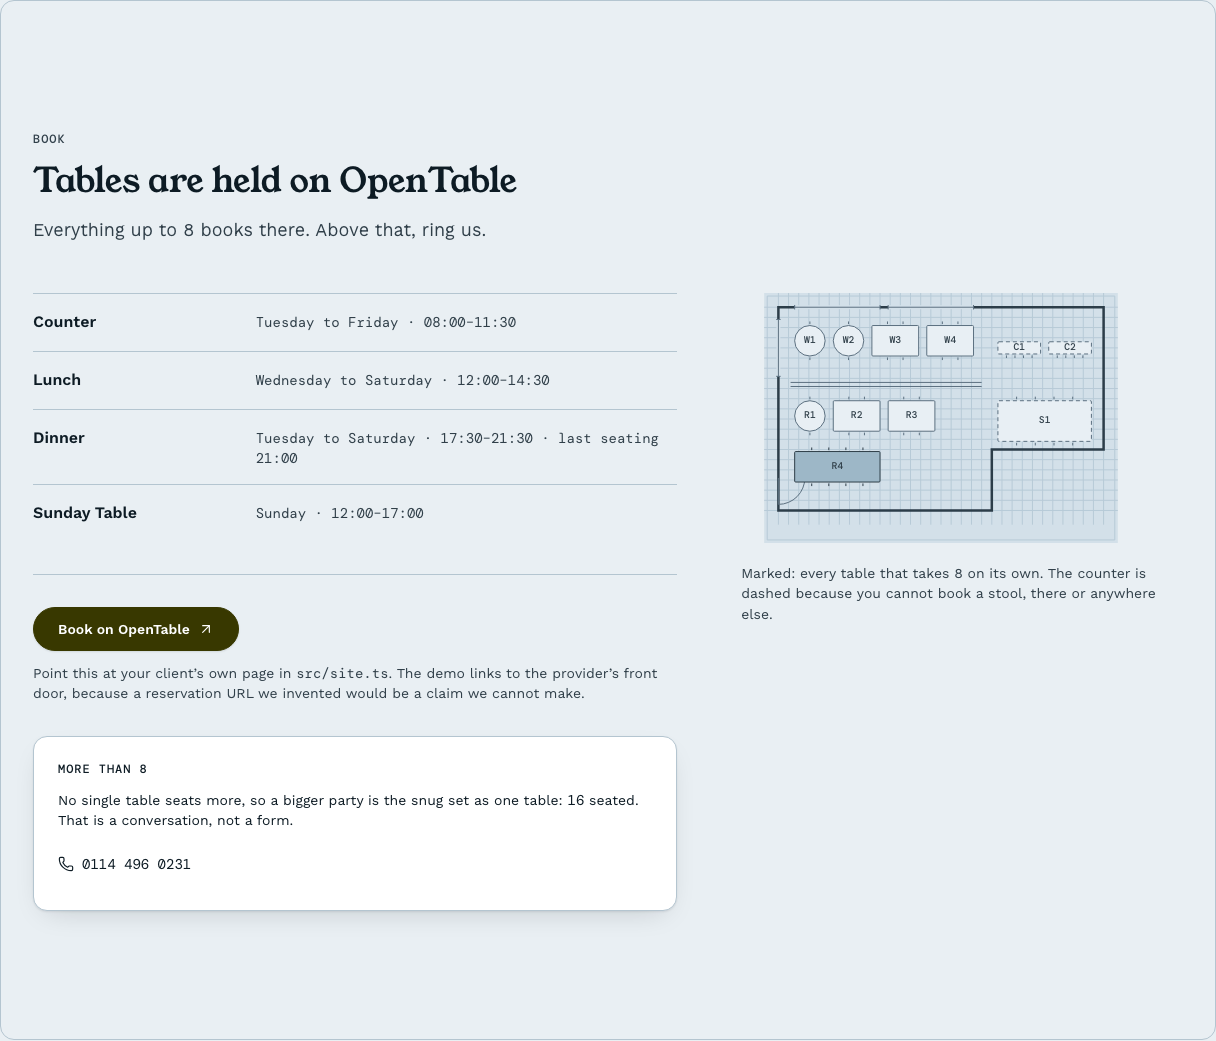Click the Dinner hours with last seating 21:00

click(457, 448)
